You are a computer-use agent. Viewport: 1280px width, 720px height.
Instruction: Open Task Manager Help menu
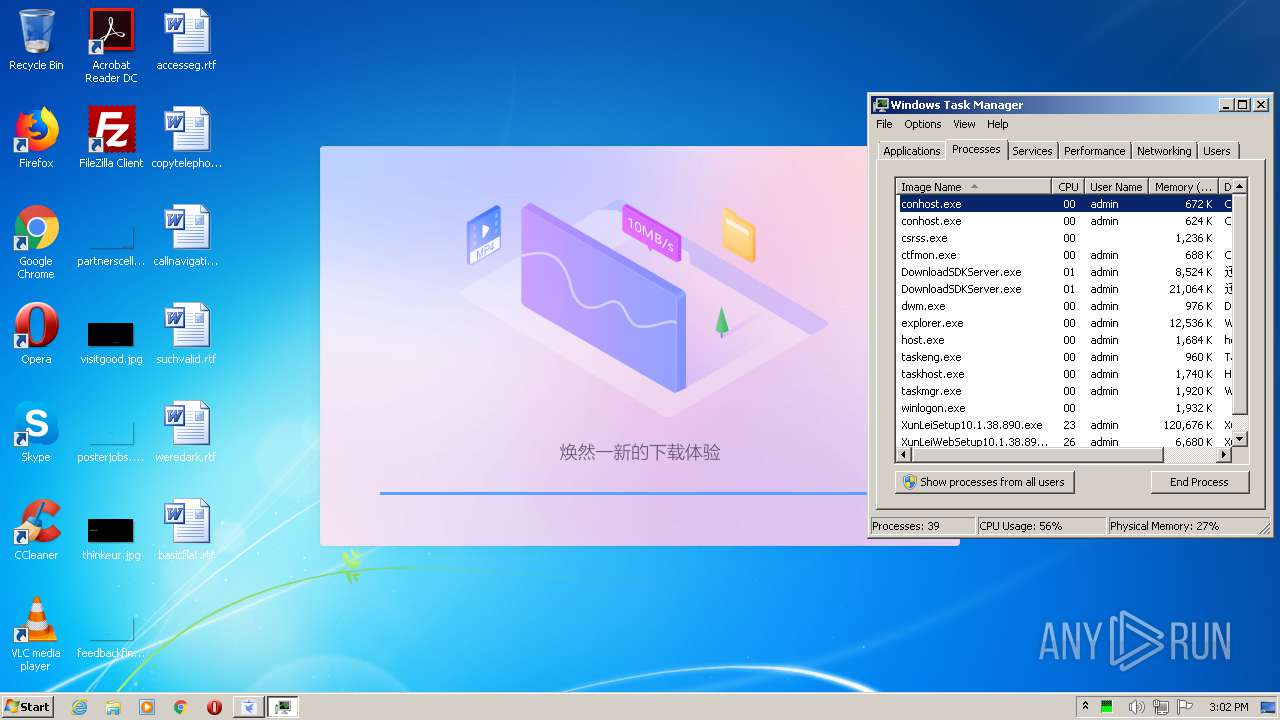(x=997, y=124)
